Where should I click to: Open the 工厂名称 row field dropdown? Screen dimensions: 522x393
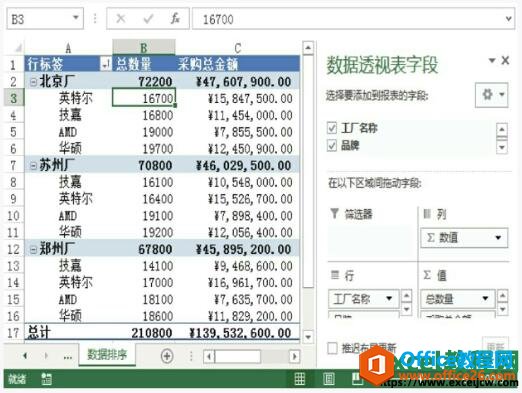(x=389, y=298)
